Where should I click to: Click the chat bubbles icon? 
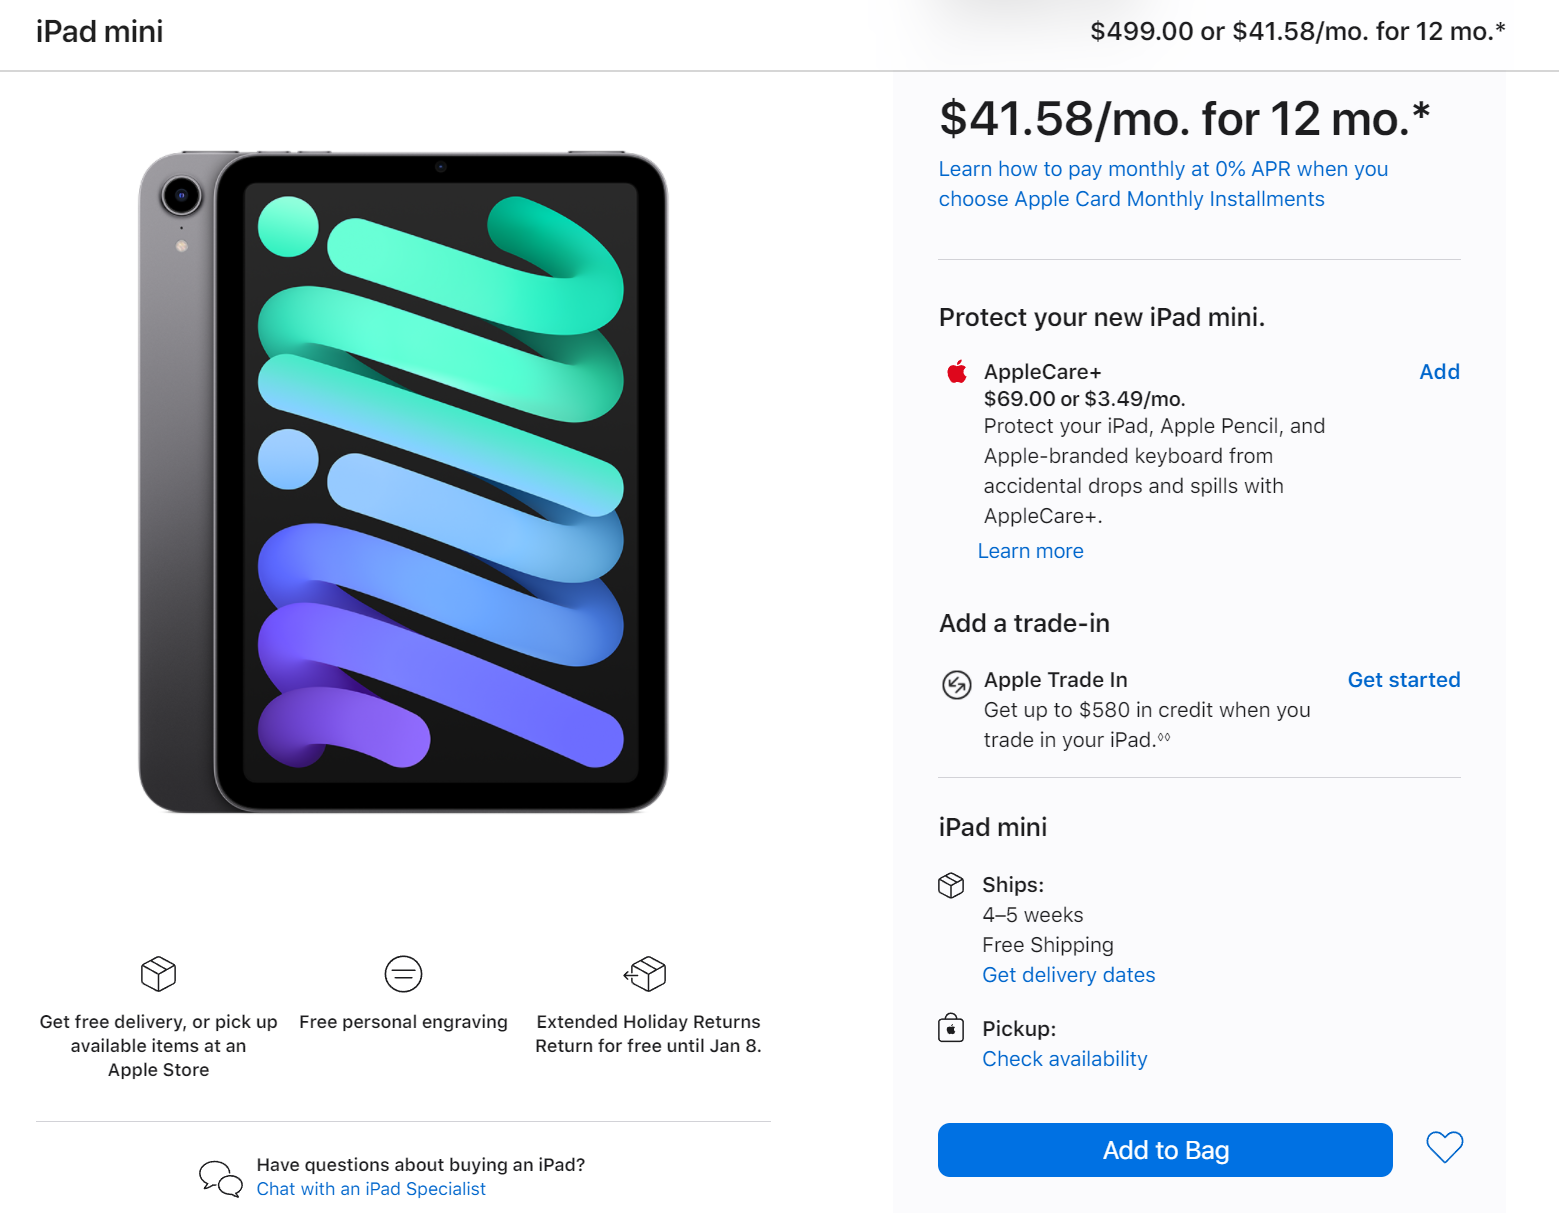(x=220, y=1178)
